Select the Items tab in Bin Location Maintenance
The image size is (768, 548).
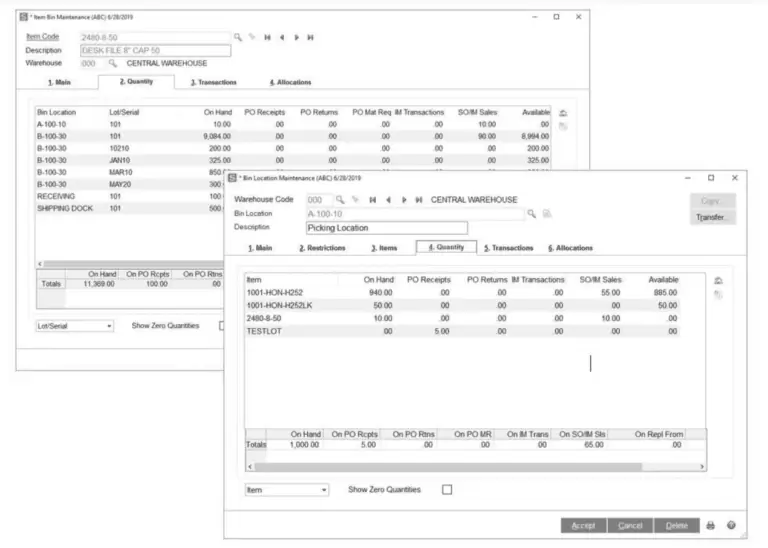click(384, 248)
